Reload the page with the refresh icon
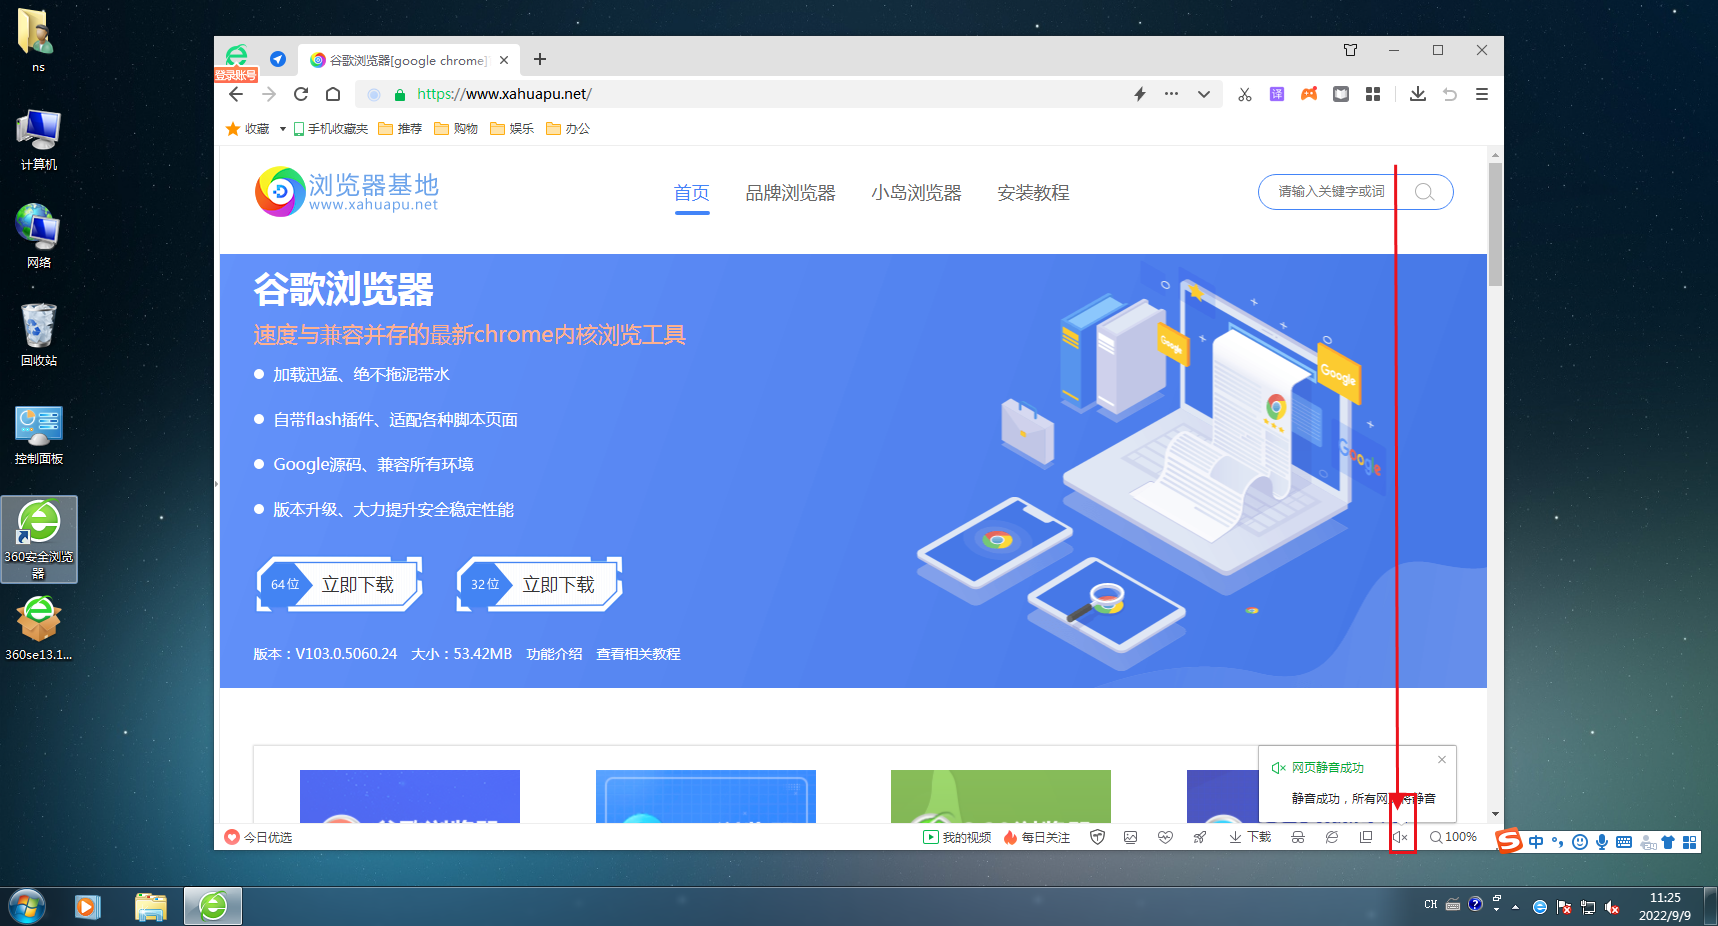The width and height of the screenshot is (1718, 926). pos(301,94)
